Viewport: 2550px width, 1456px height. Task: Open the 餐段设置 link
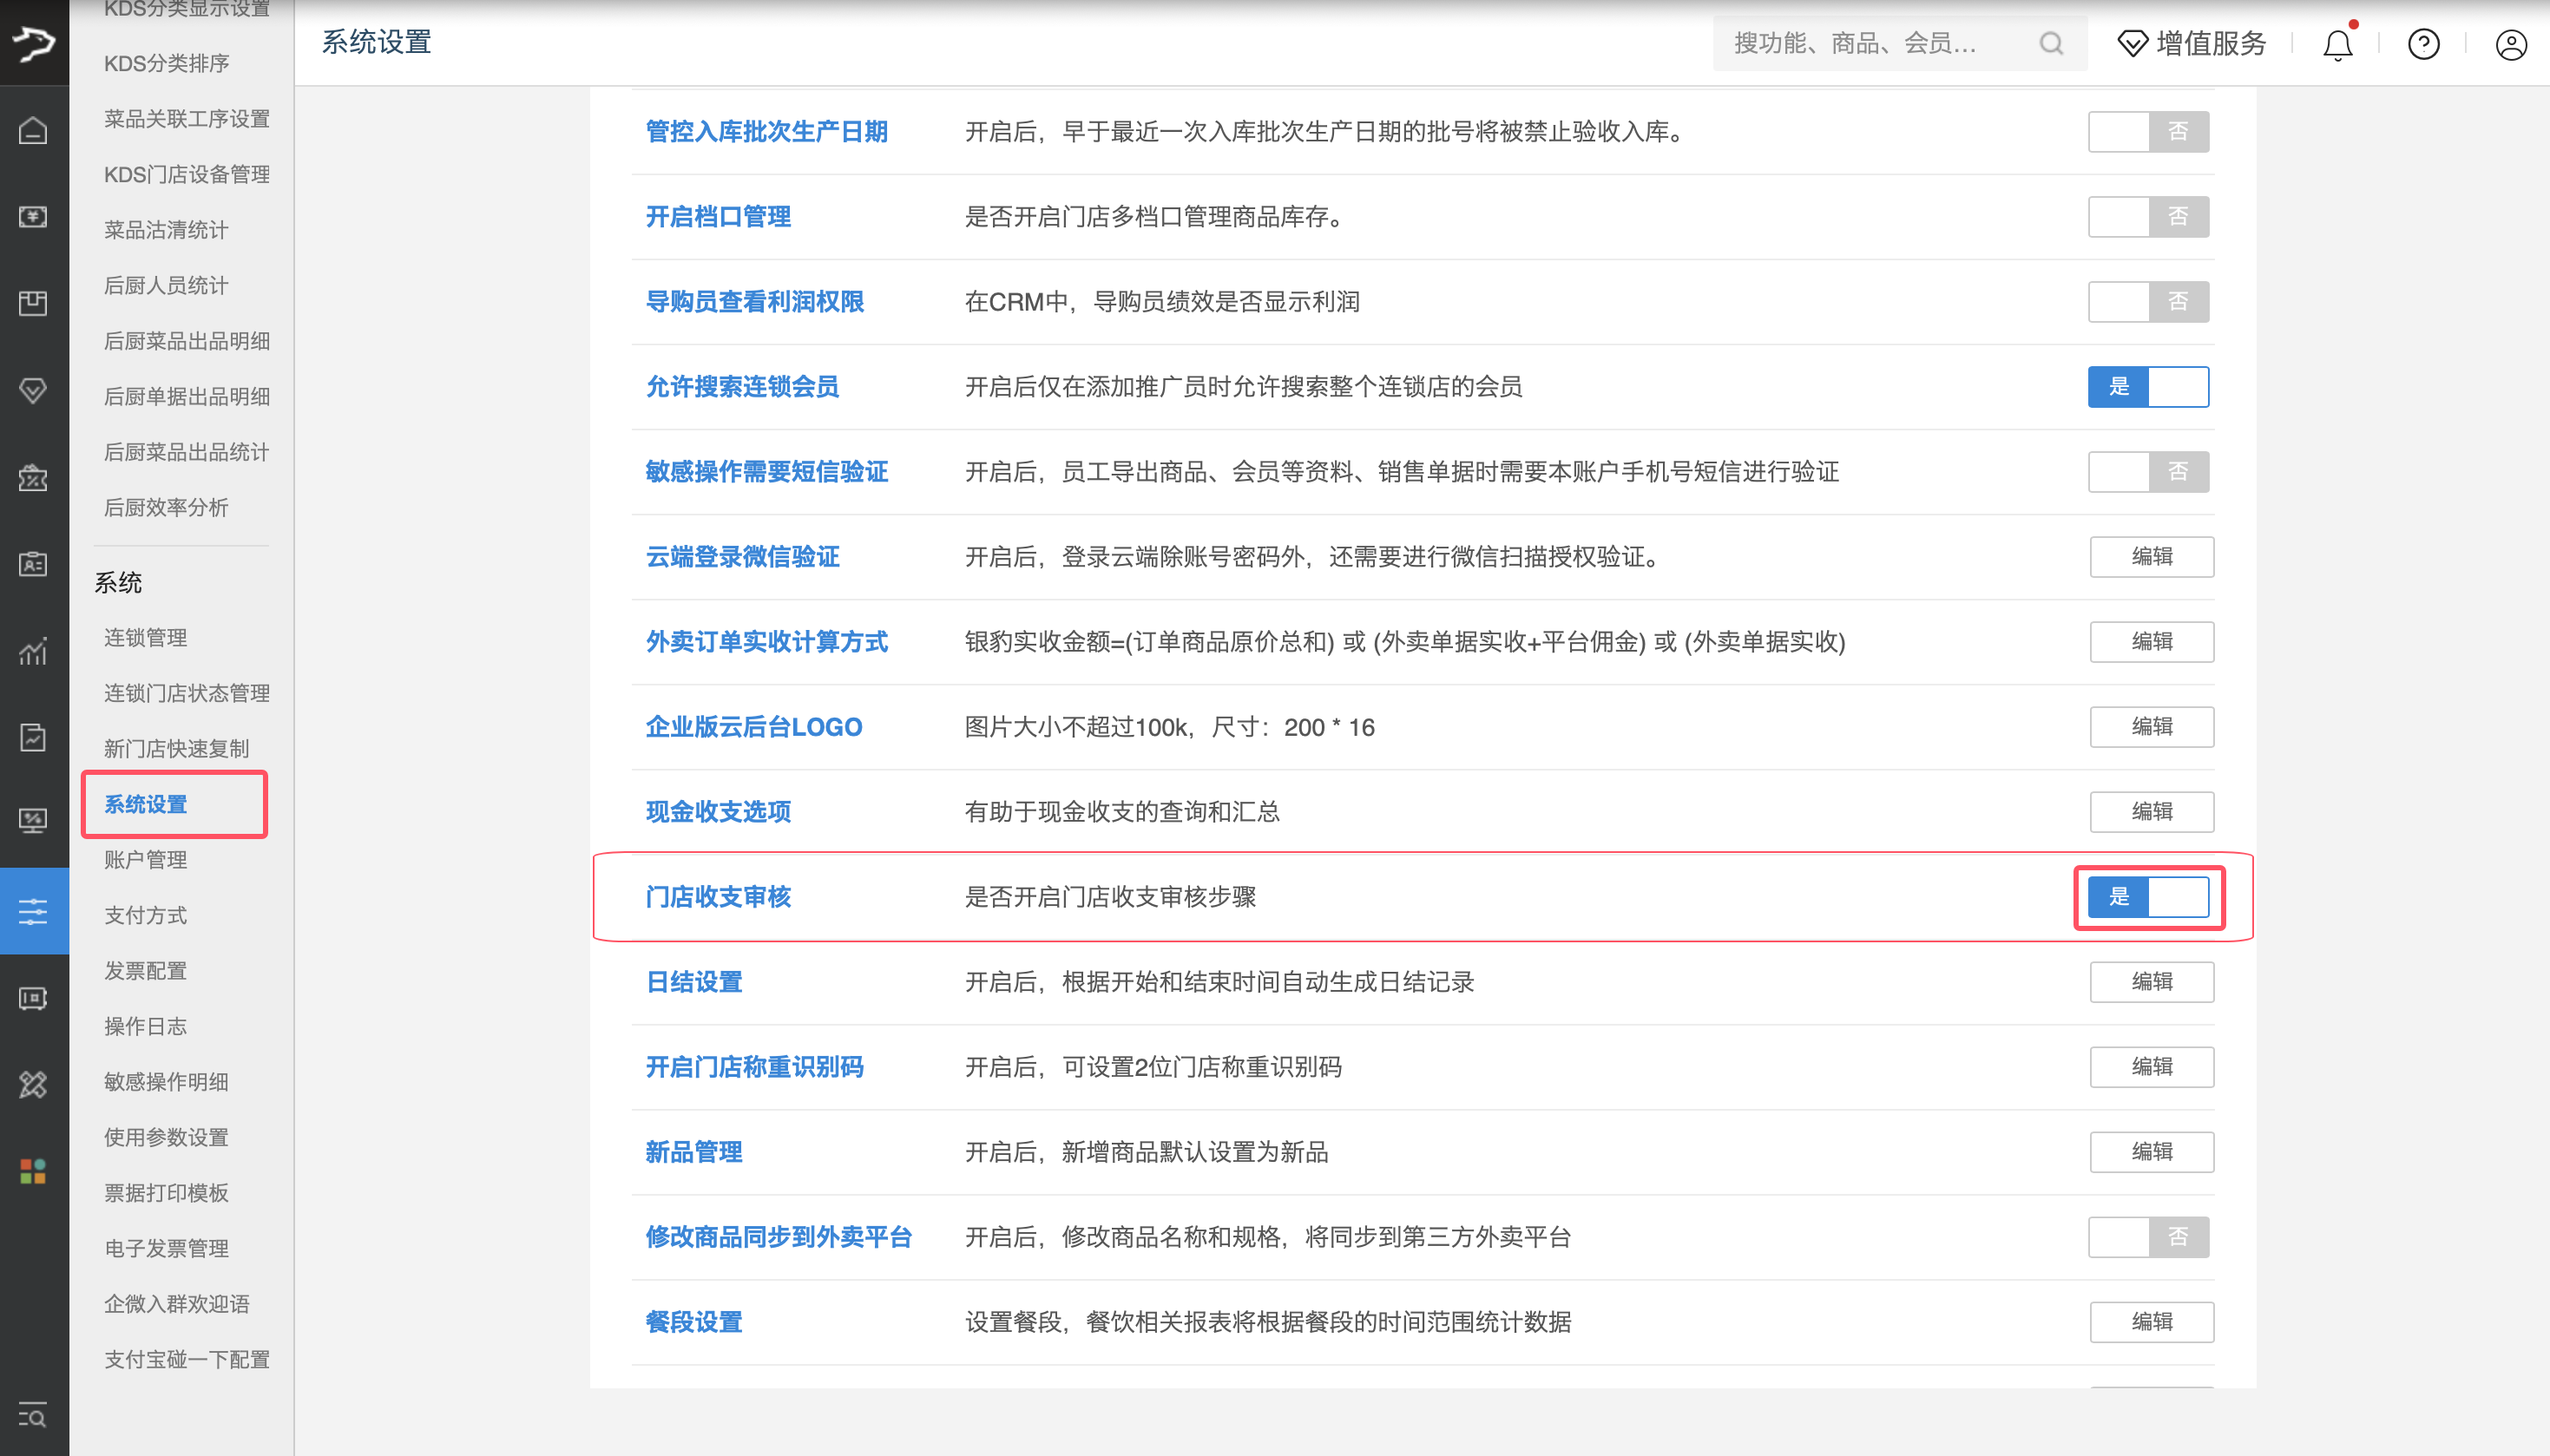click(693, 1321)
